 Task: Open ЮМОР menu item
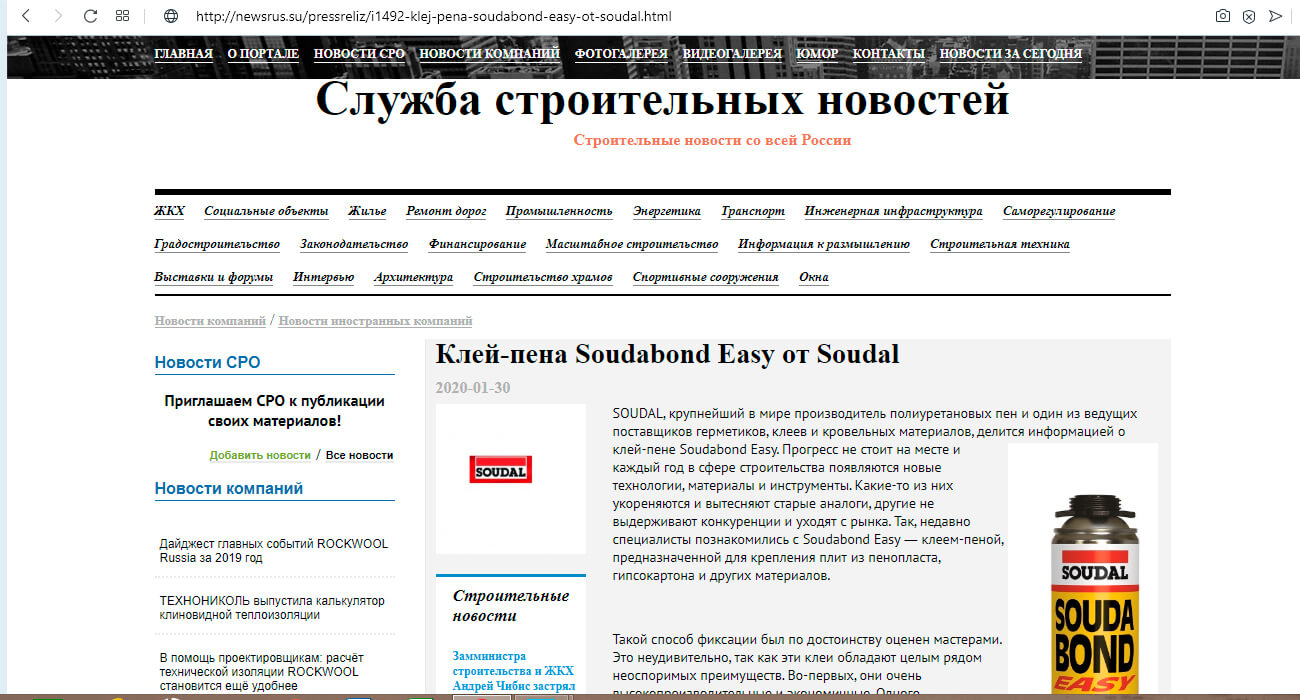[817, 54]
